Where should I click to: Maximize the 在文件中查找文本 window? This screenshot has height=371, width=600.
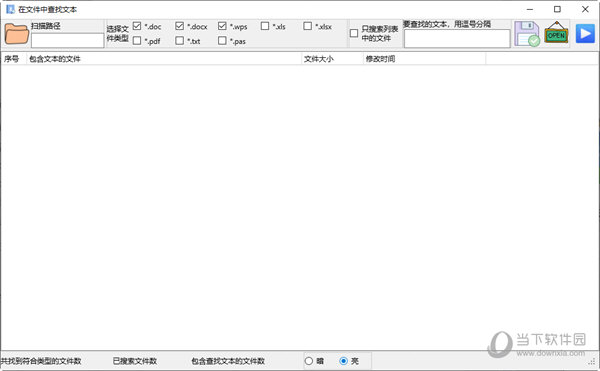(558, 9)
